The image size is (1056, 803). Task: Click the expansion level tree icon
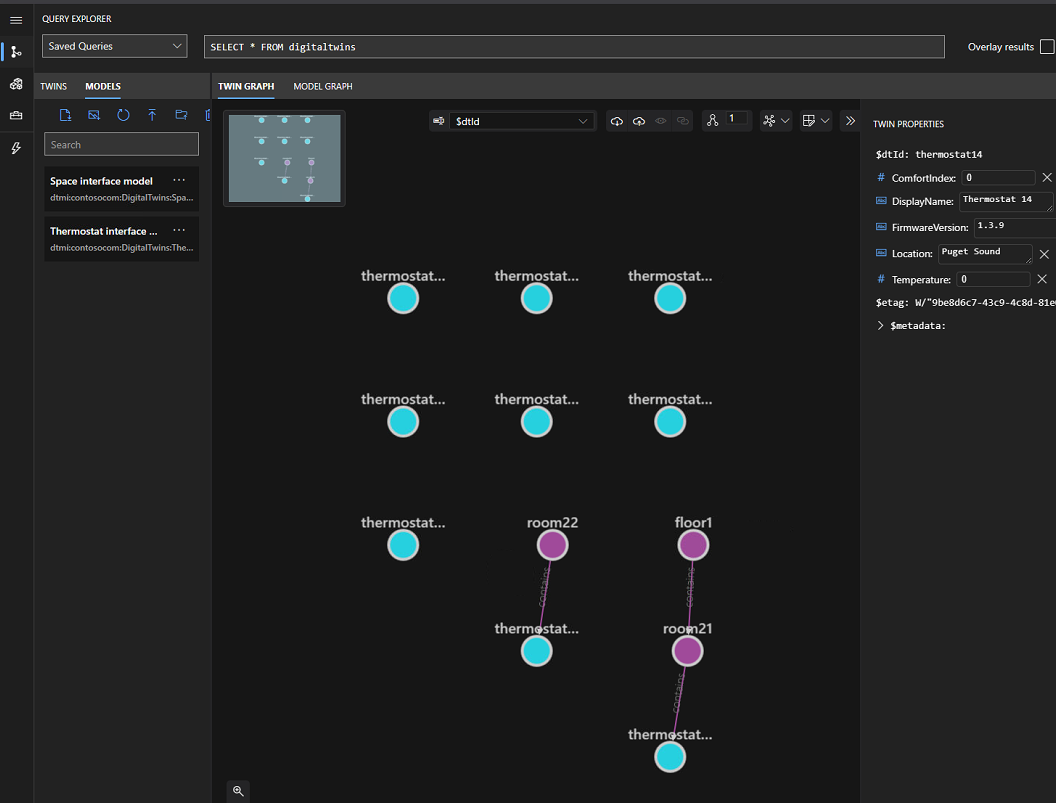point(713,121)
